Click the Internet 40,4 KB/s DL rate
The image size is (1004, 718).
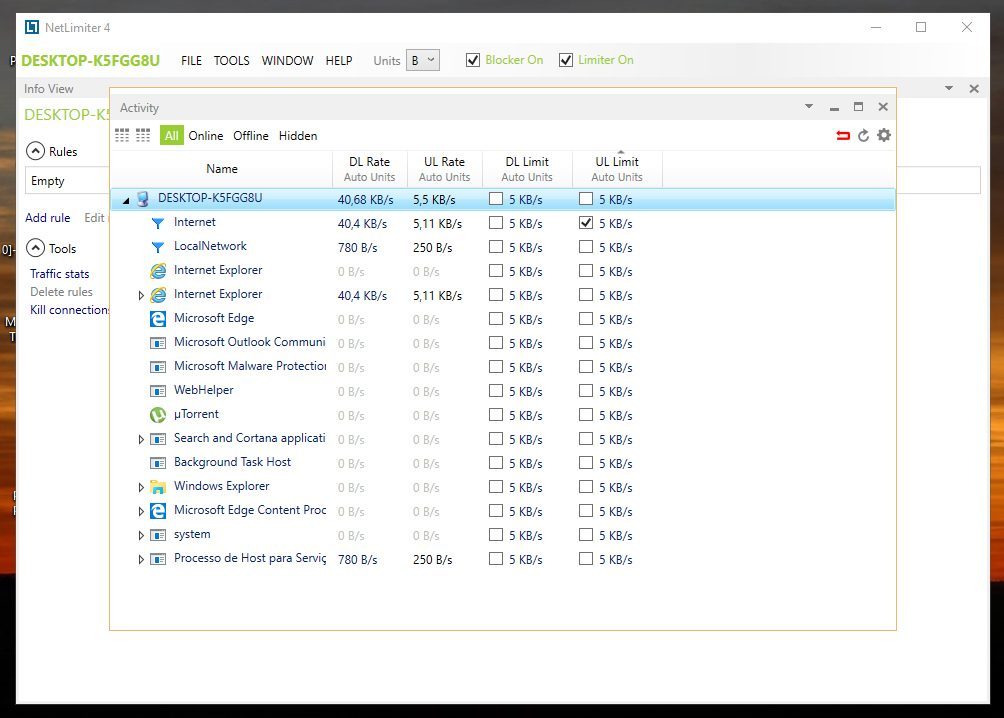click(362, 224)
